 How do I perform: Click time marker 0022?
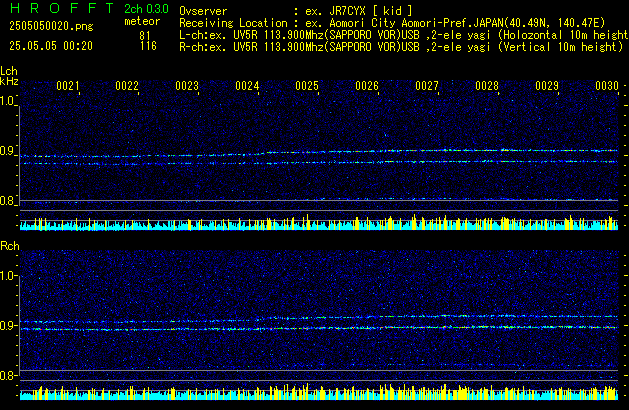click(127, 86)
